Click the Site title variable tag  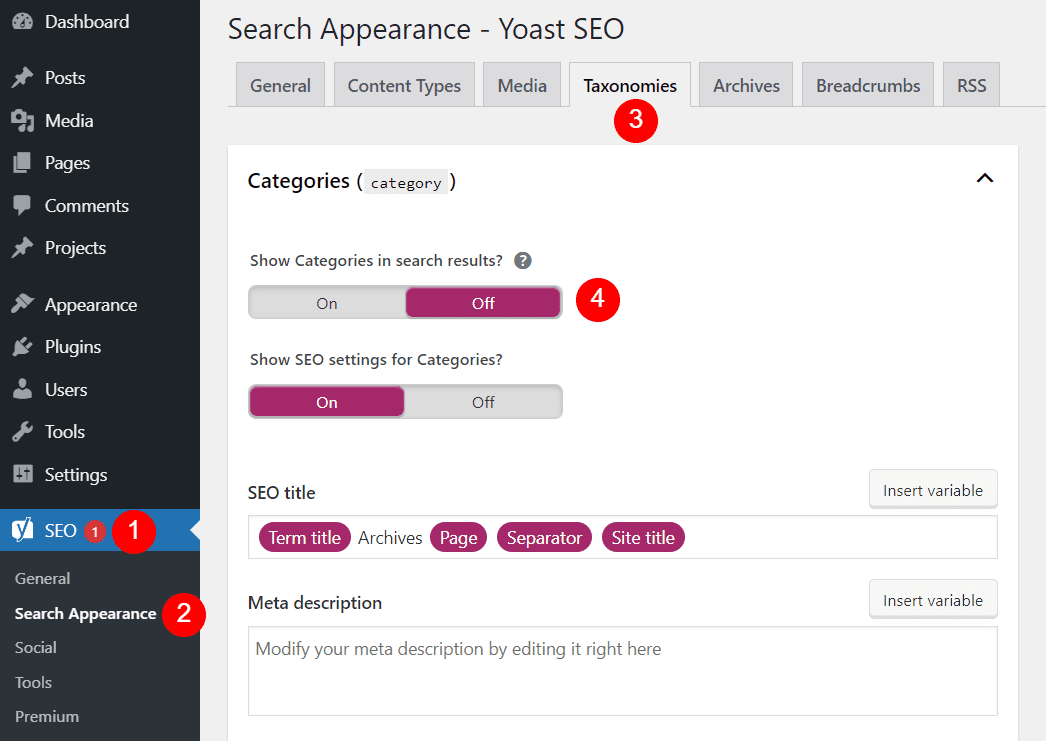(643, 538)
